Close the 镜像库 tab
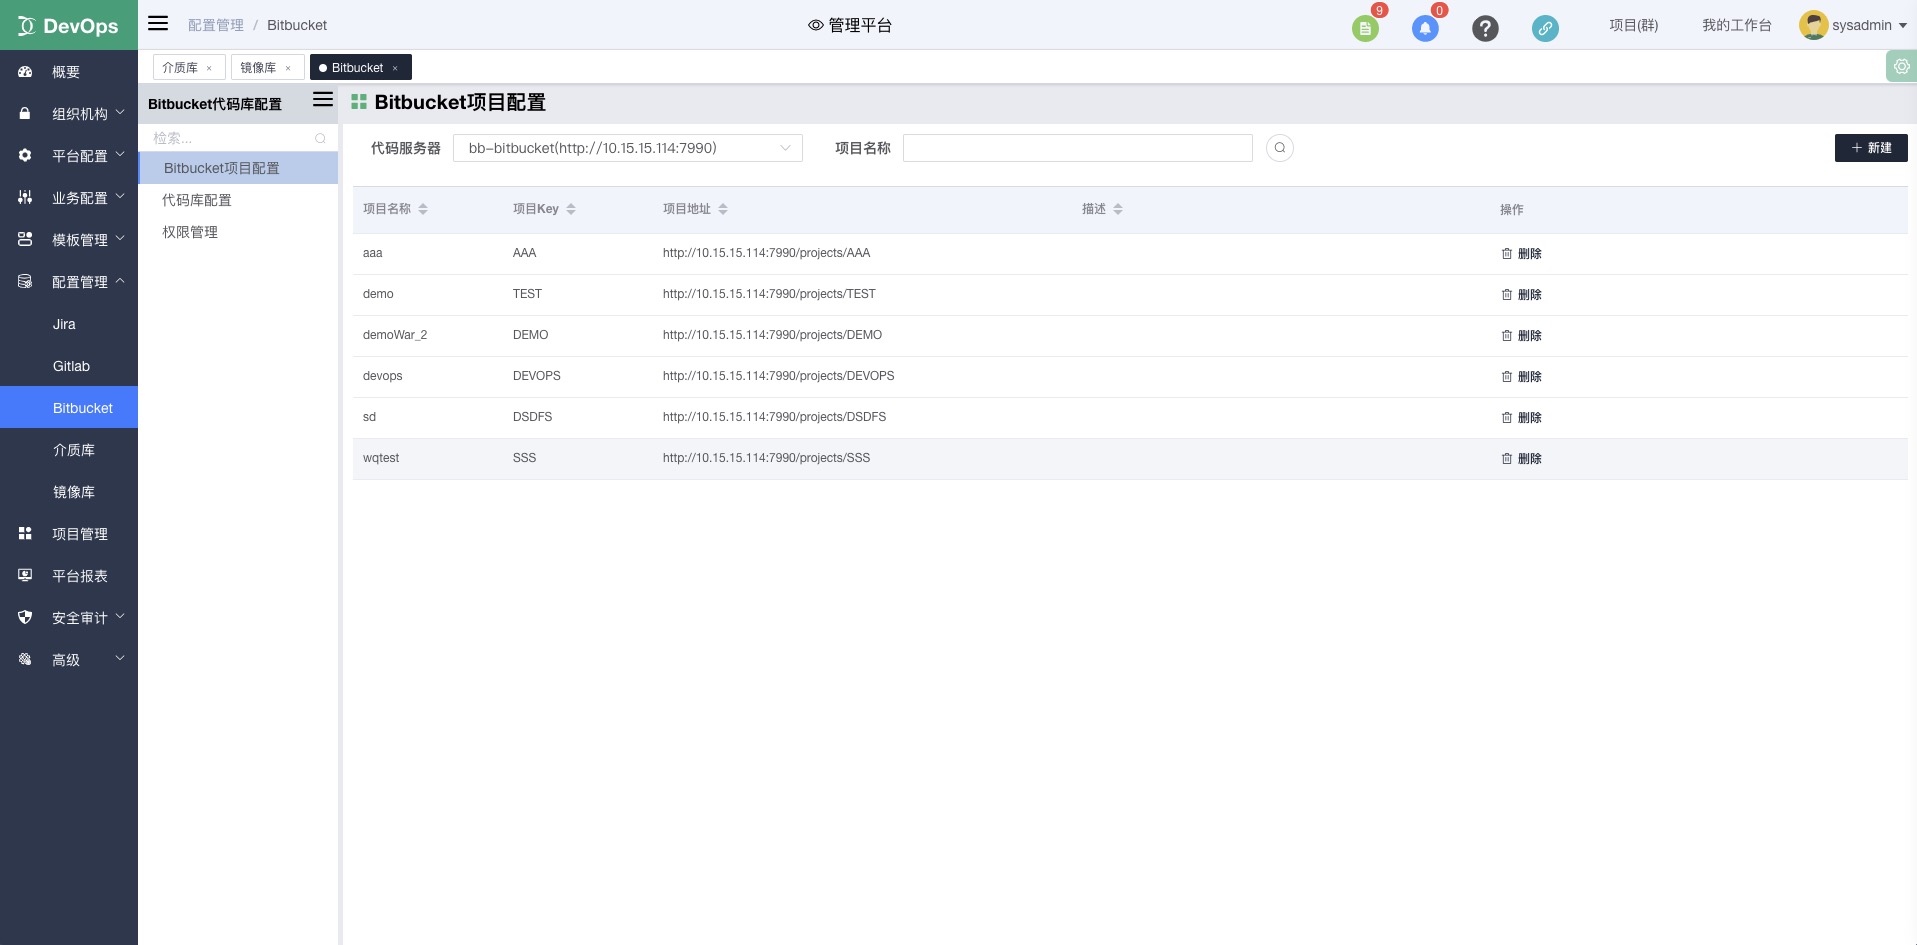 tap(288, 68)
